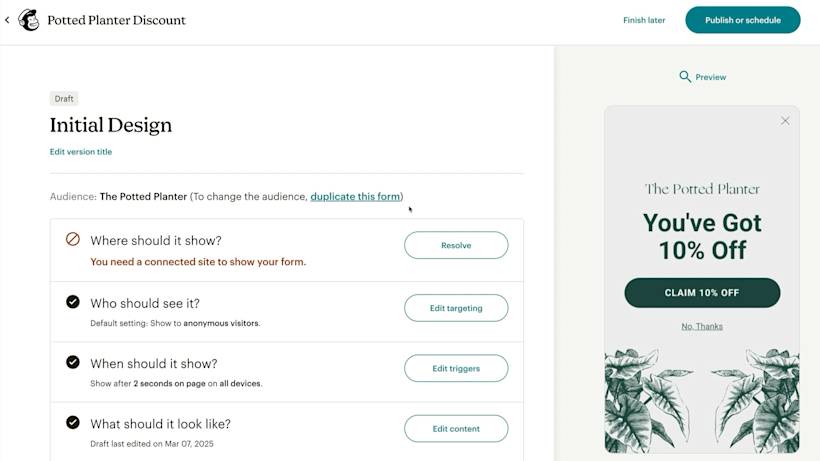Image resolution: width=820 pixels, height=461 pixels.
Task: Click the Preview label text
Action: [x=711, y=77]
